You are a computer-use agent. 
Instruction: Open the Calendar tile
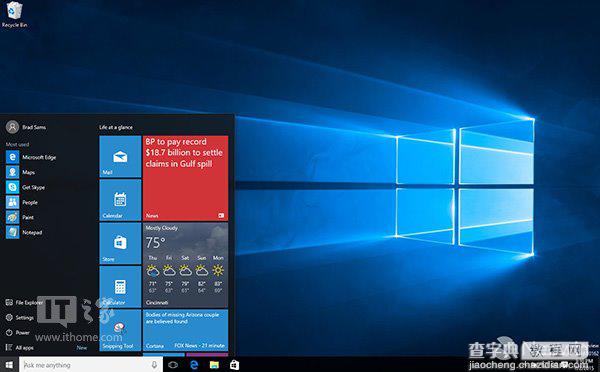click(120, 200)
